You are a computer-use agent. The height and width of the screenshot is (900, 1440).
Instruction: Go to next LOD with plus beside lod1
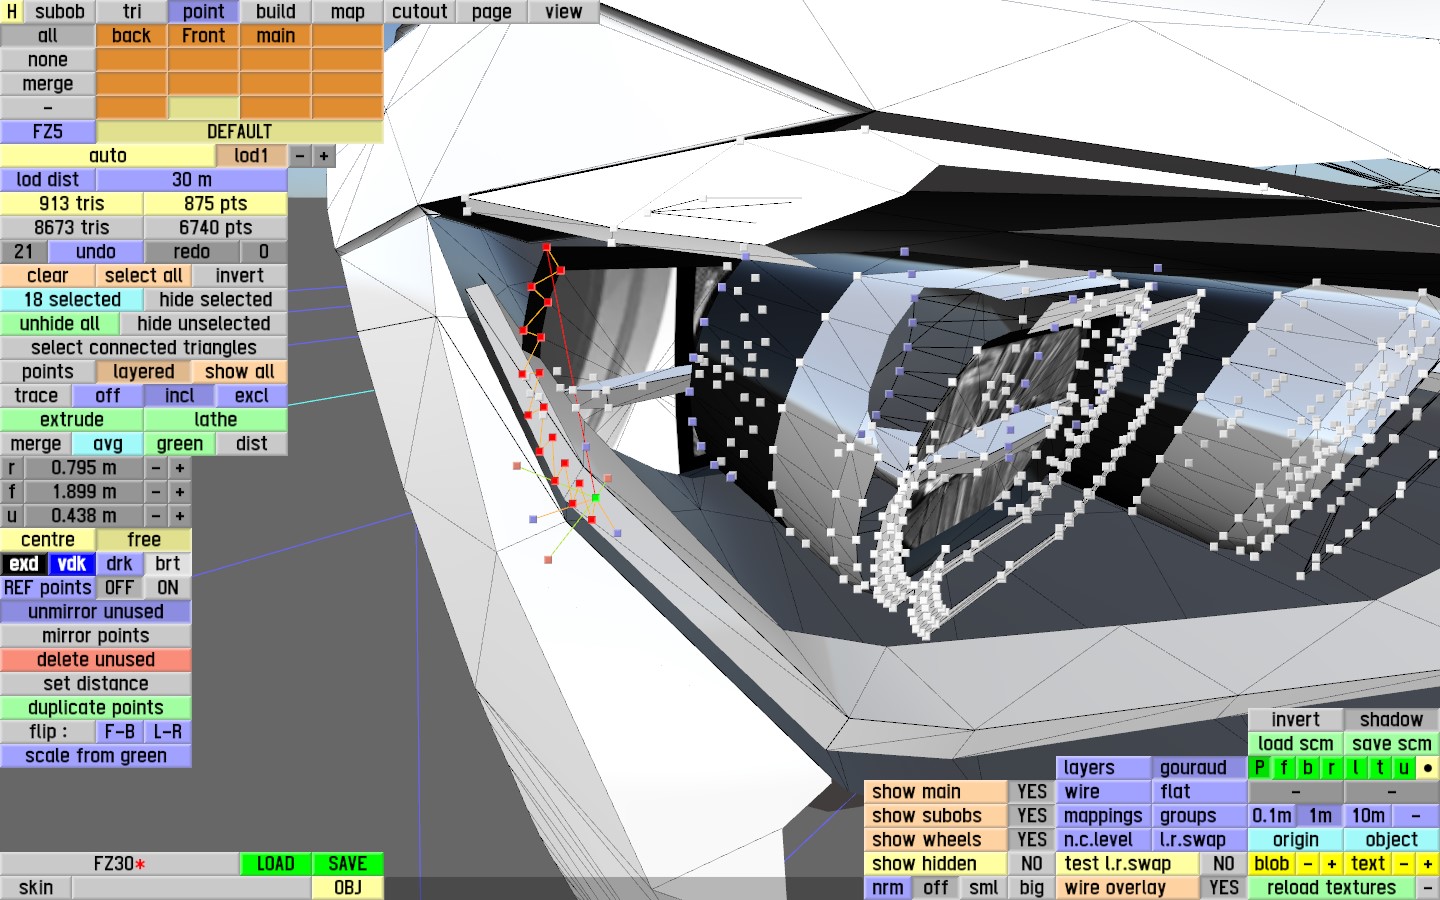324,156
